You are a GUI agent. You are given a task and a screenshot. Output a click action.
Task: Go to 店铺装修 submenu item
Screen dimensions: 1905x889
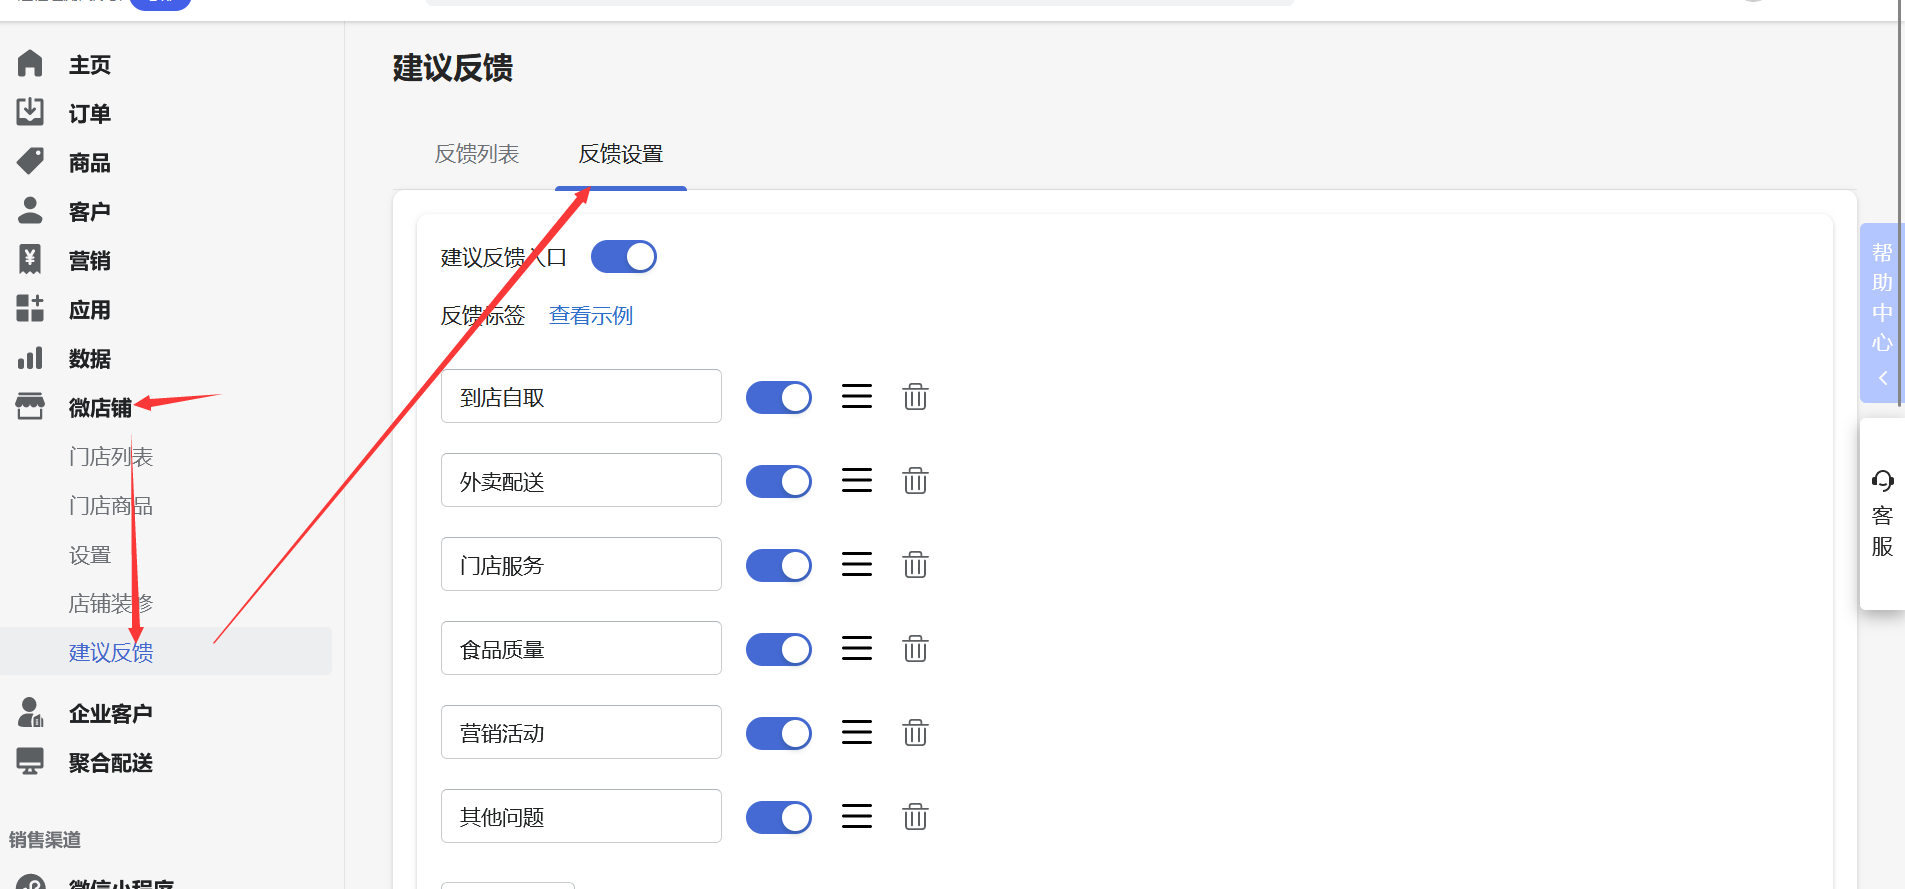[111, 604]
